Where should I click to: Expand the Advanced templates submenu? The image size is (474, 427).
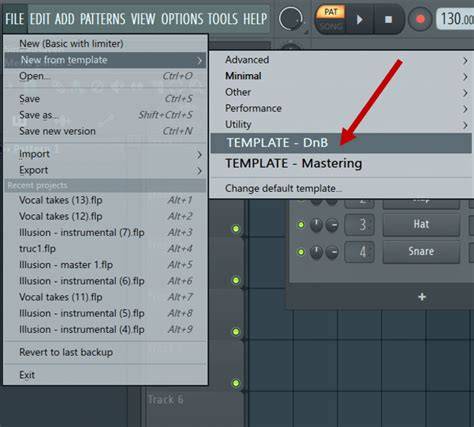coord(342,60)
